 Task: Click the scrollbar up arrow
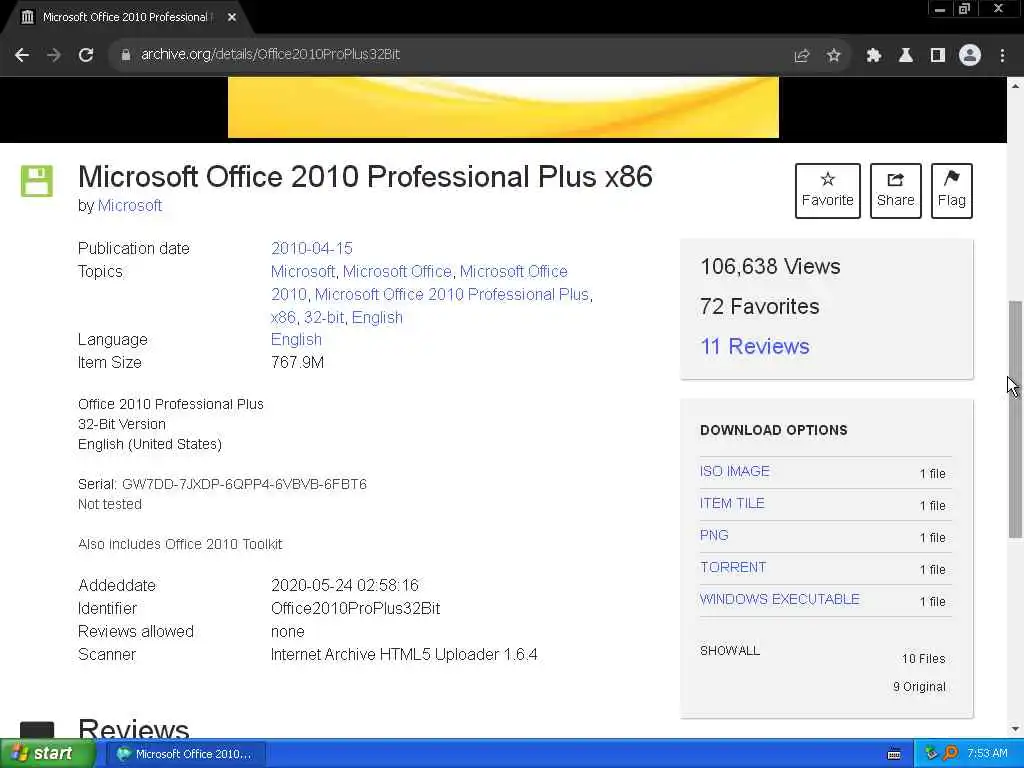coord(1015,86)
